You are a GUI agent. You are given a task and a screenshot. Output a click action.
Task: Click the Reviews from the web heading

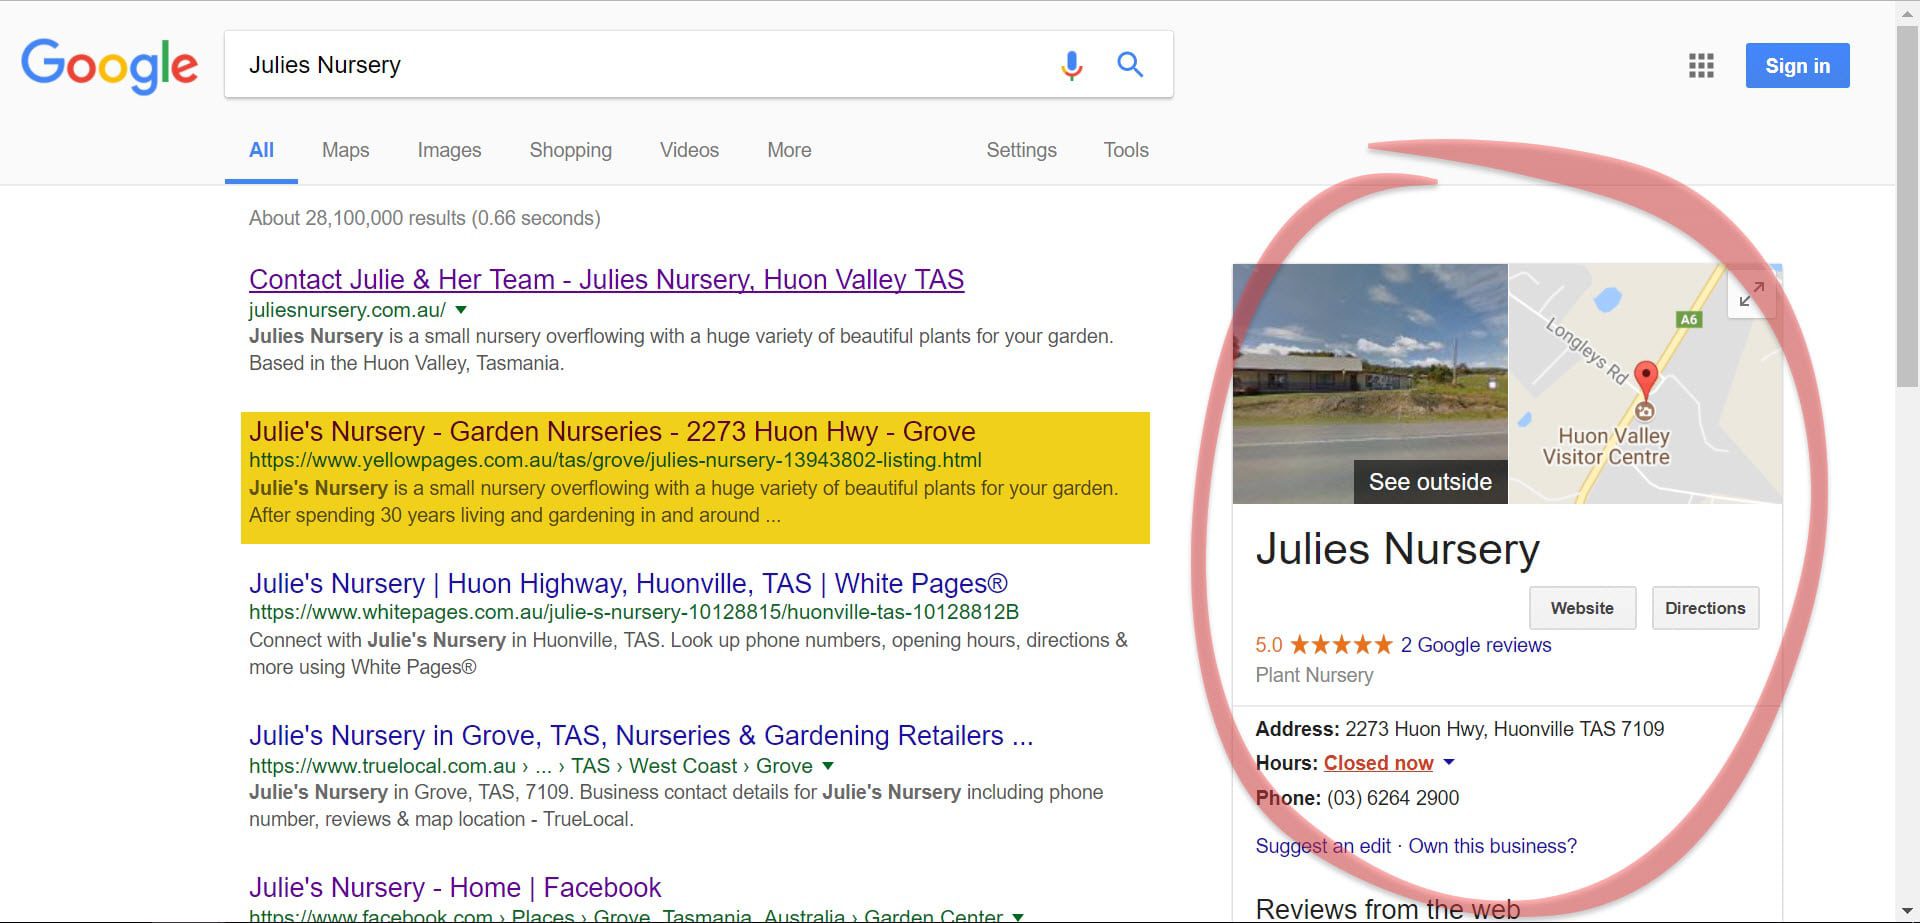pos(1388,909)
